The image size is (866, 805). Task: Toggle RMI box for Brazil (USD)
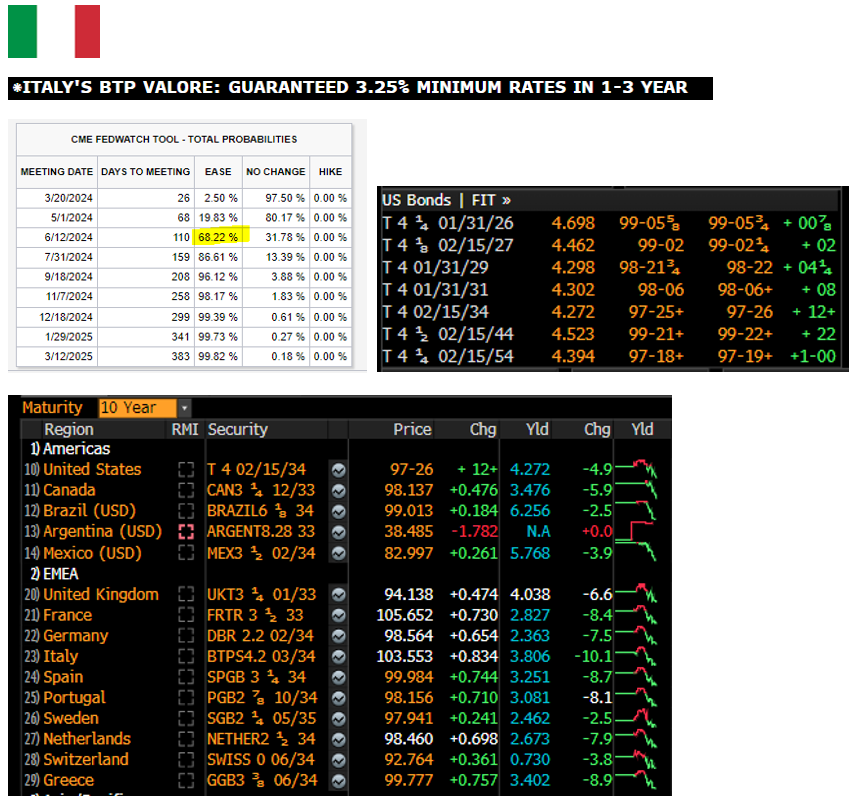(186, 511)
